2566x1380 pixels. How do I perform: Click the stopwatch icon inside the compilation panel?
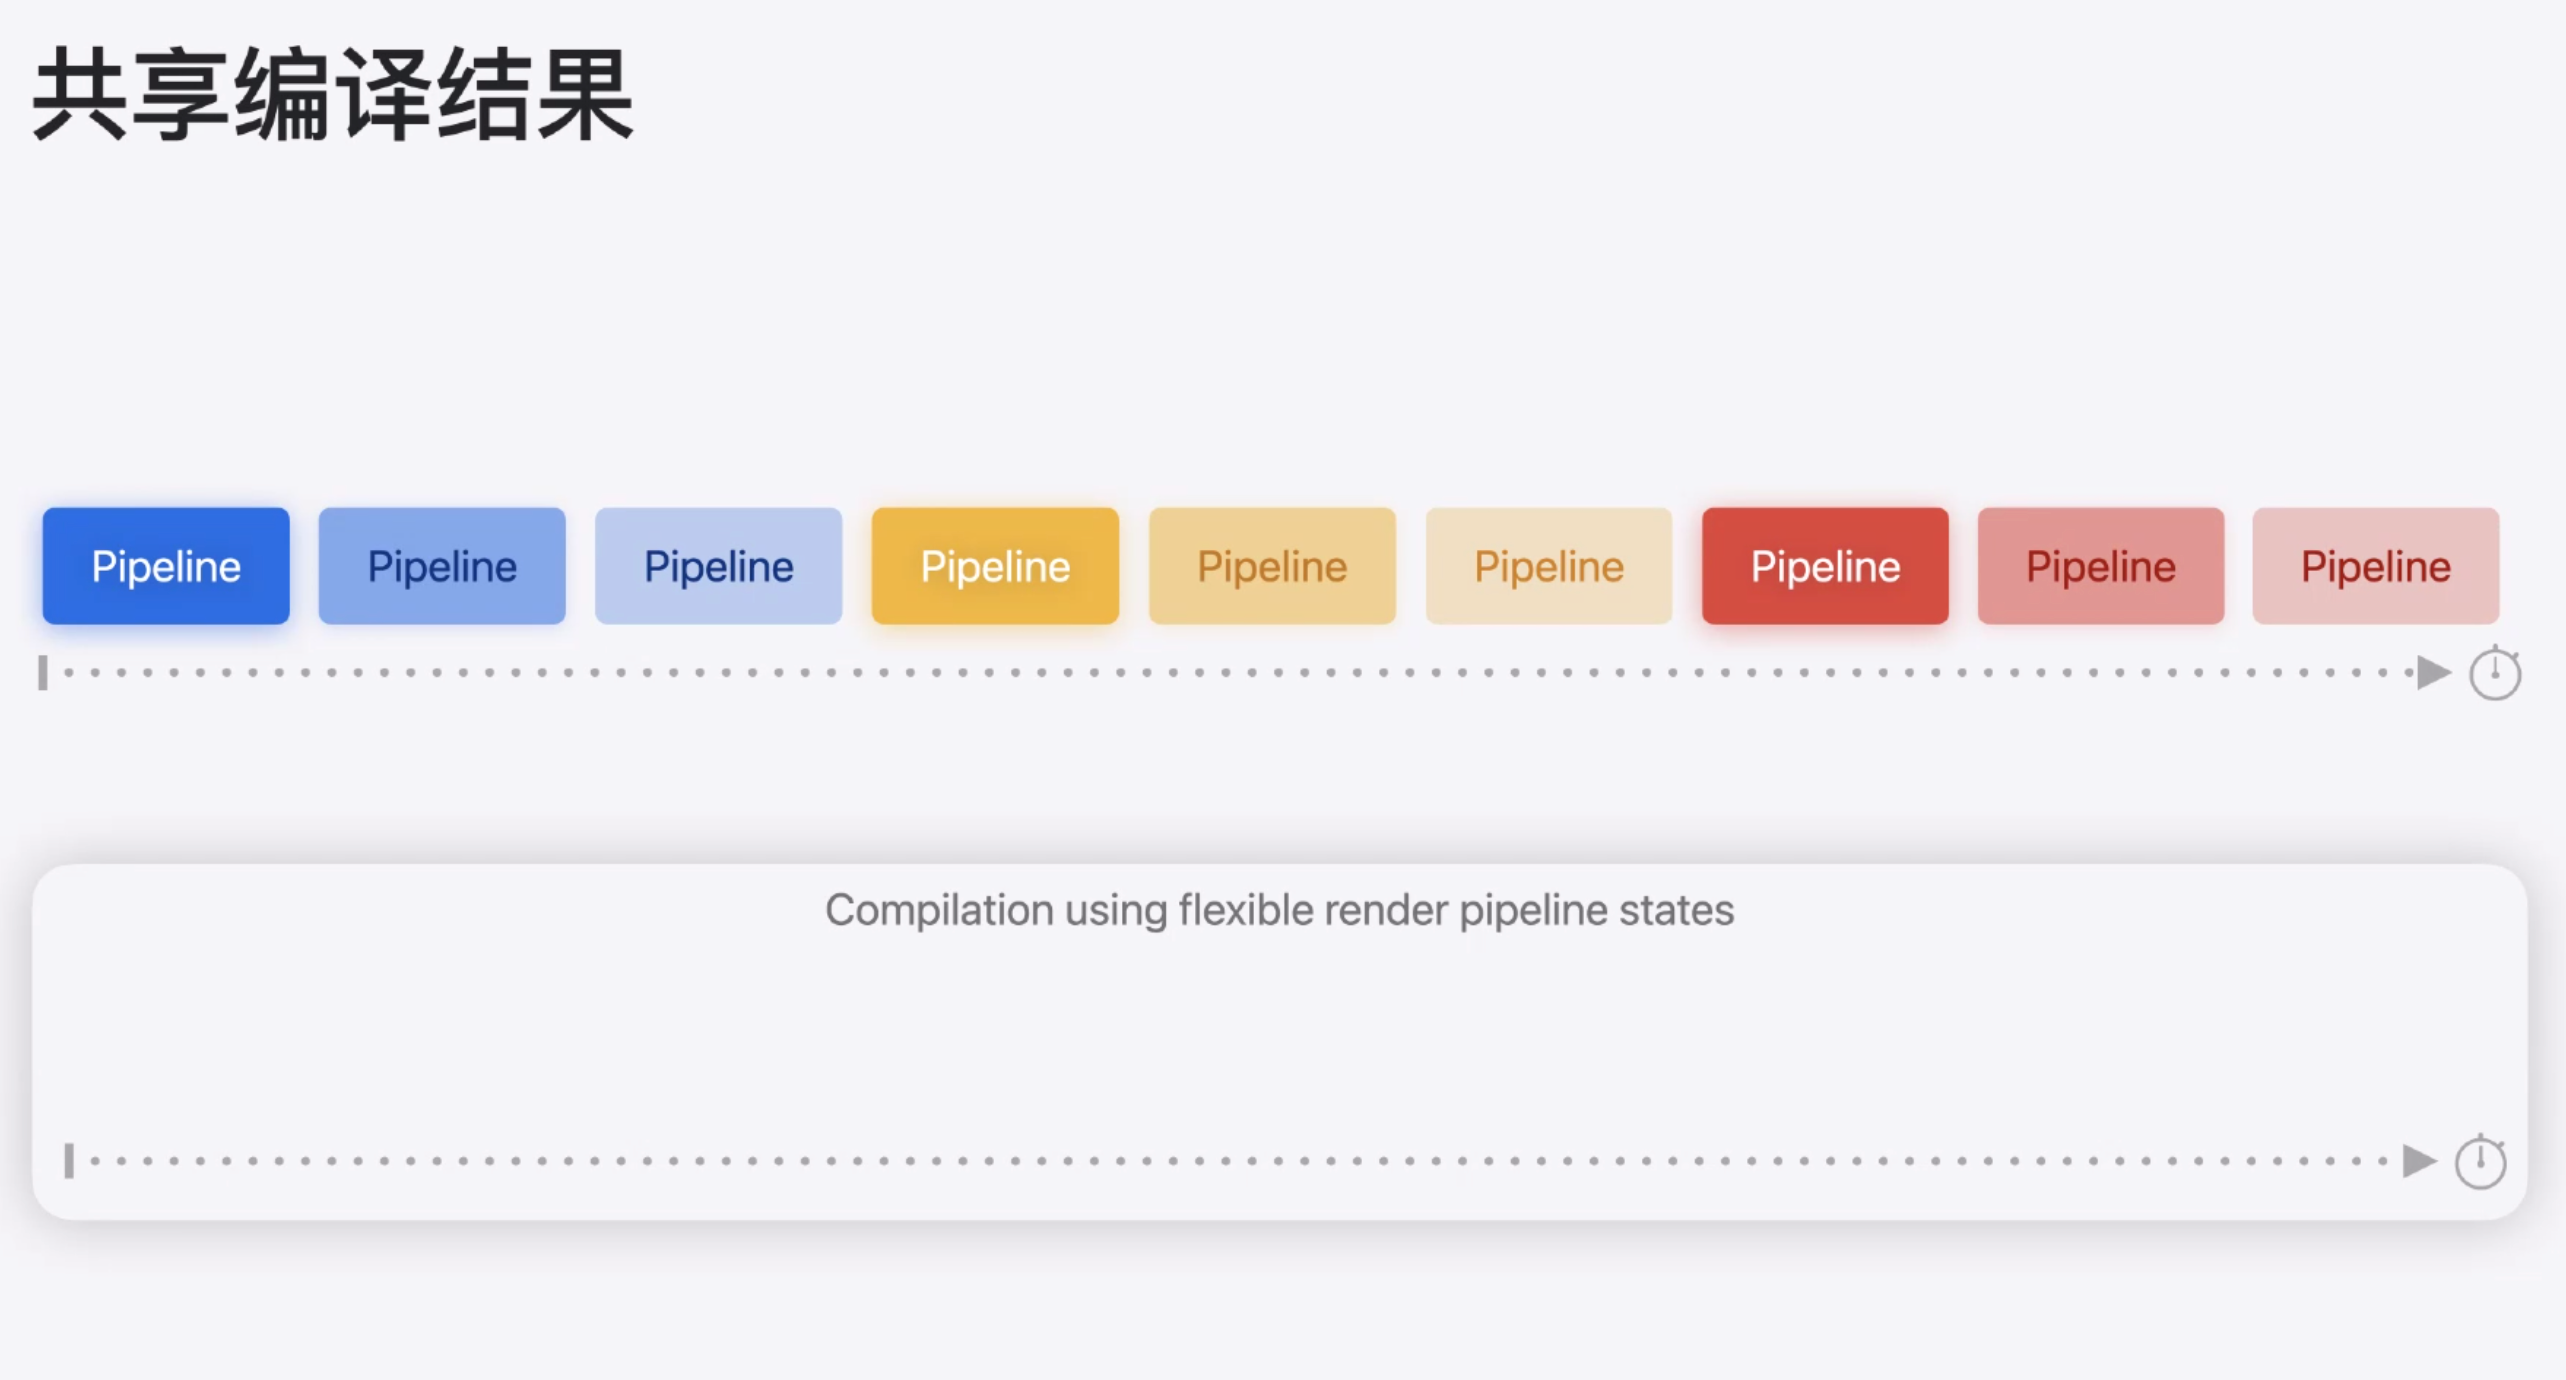click(x=2480, y=1162)
